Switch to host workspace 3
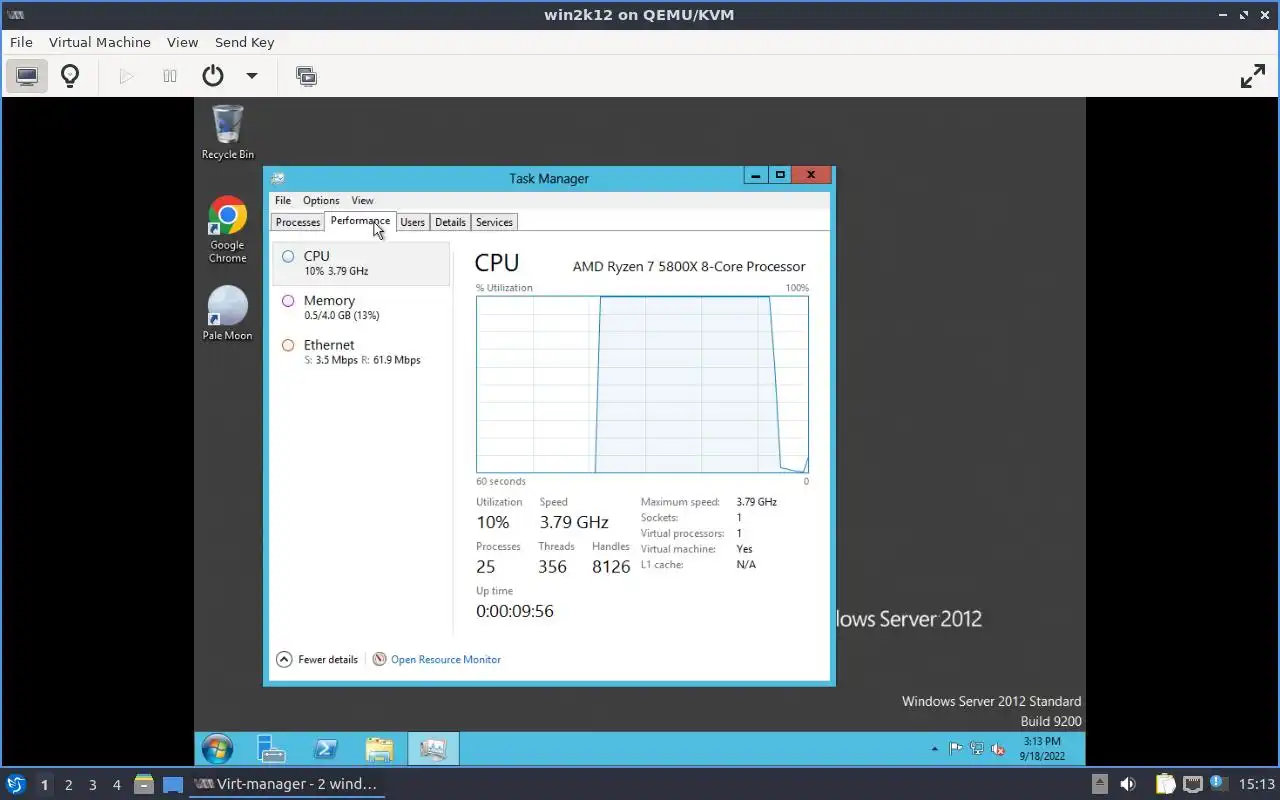1280x800 pixels. [x=92, y=785]
